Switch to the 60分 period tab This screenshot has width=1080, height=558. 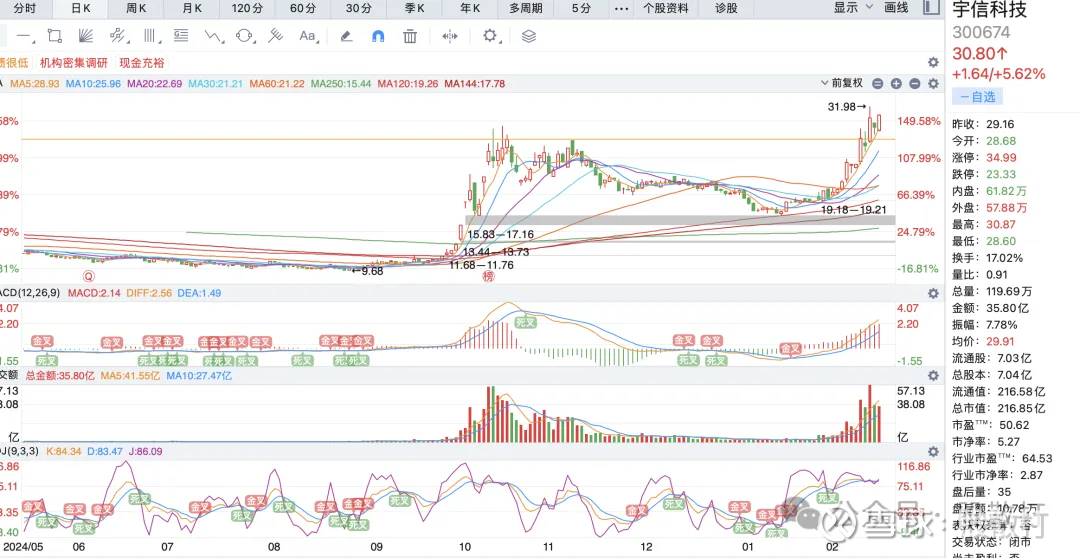[x=302, y=8]
